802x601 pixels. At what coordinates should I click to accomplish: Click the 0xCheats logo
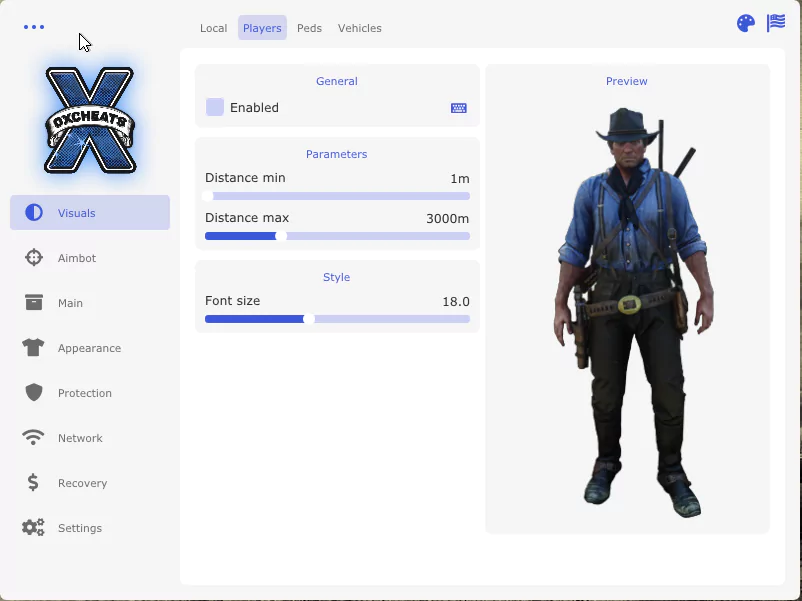[90, 120]
